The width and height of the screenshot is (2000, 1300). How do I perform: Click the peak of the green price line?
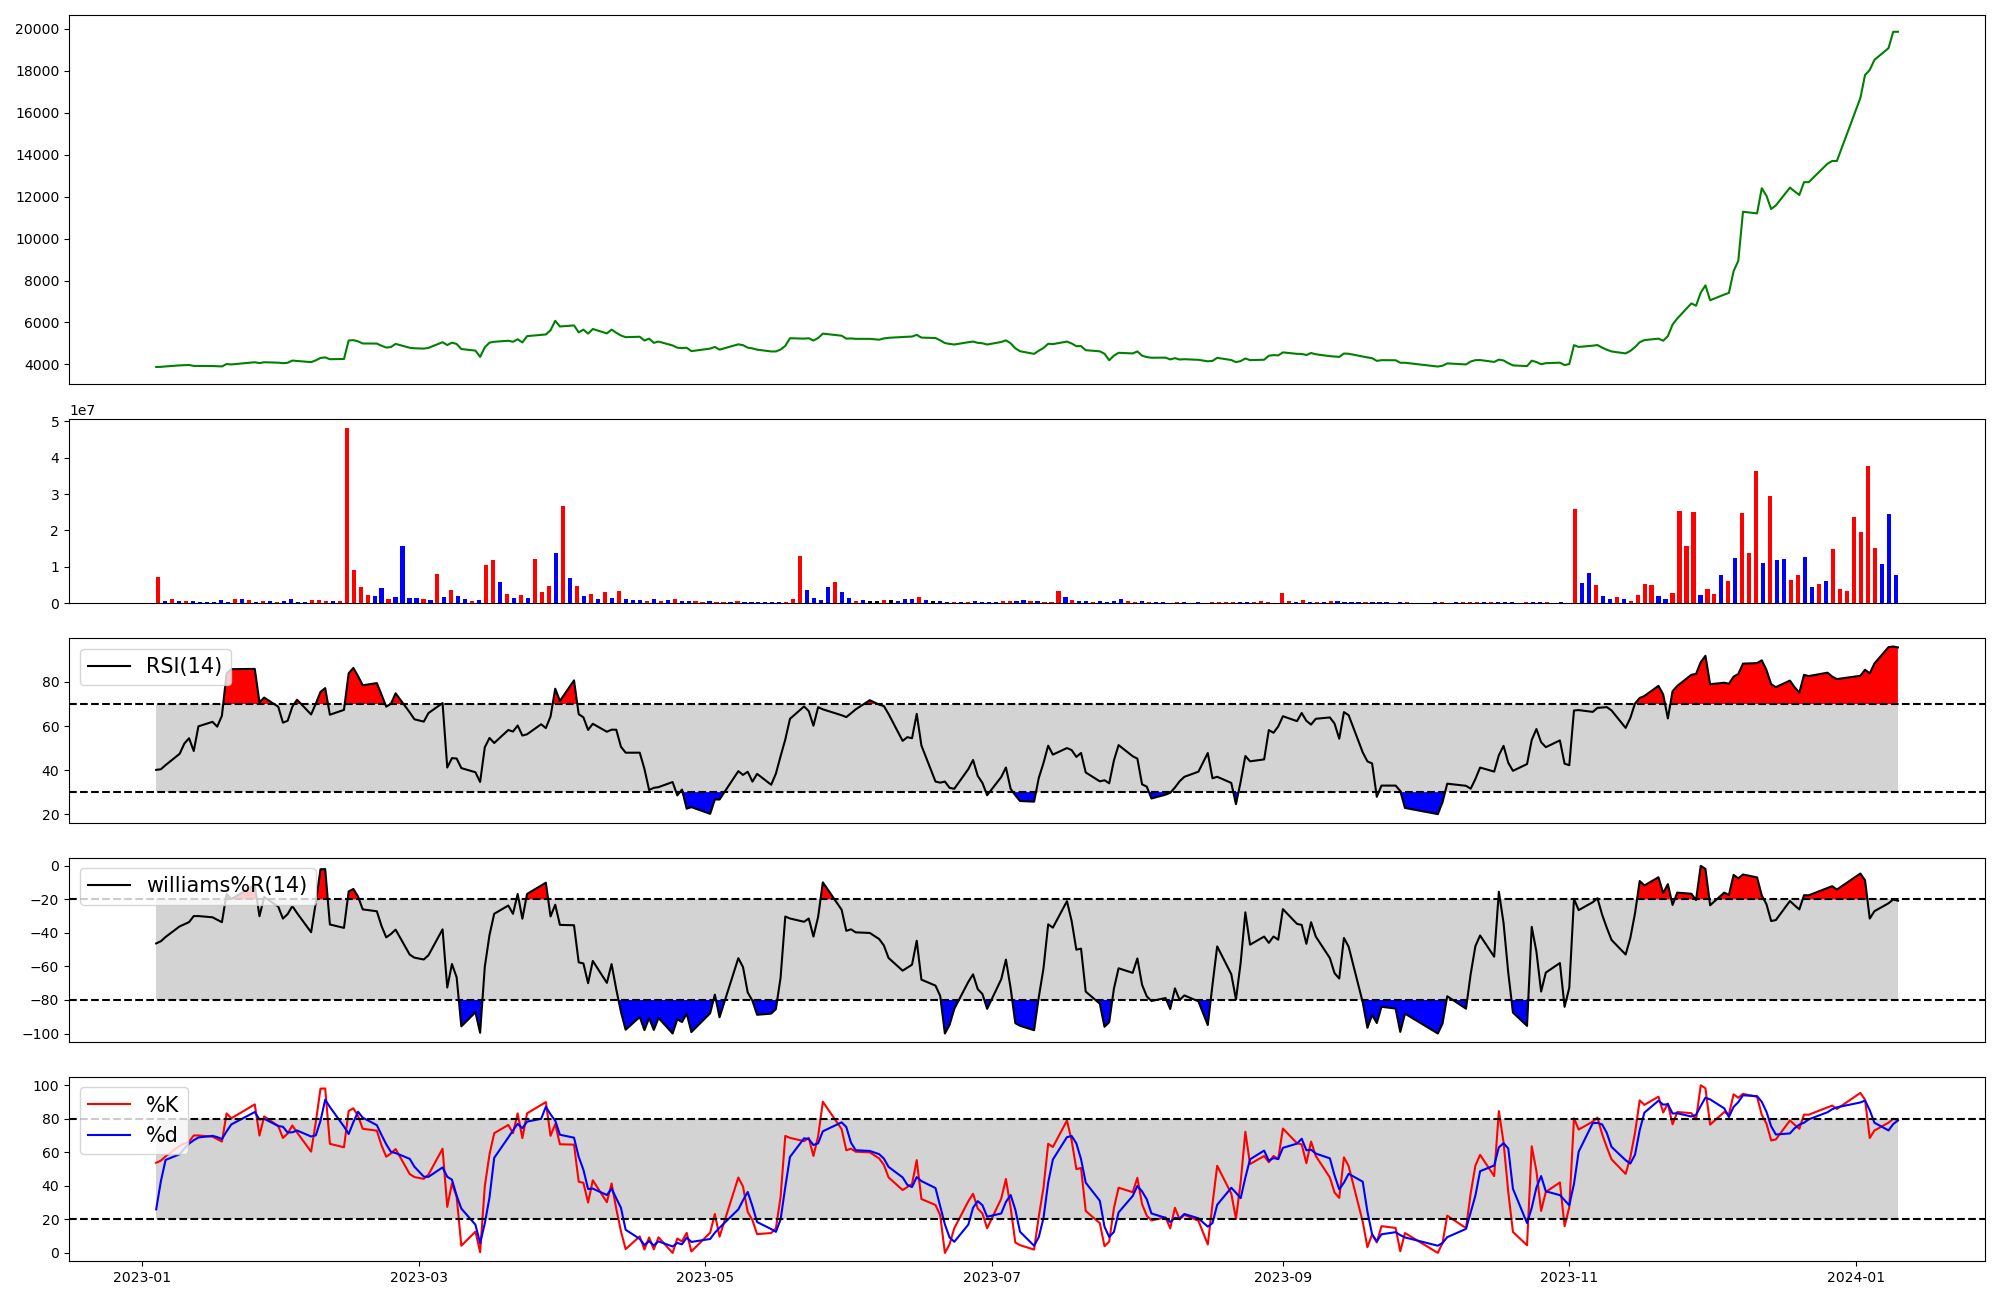click(x=1895, y=32)
